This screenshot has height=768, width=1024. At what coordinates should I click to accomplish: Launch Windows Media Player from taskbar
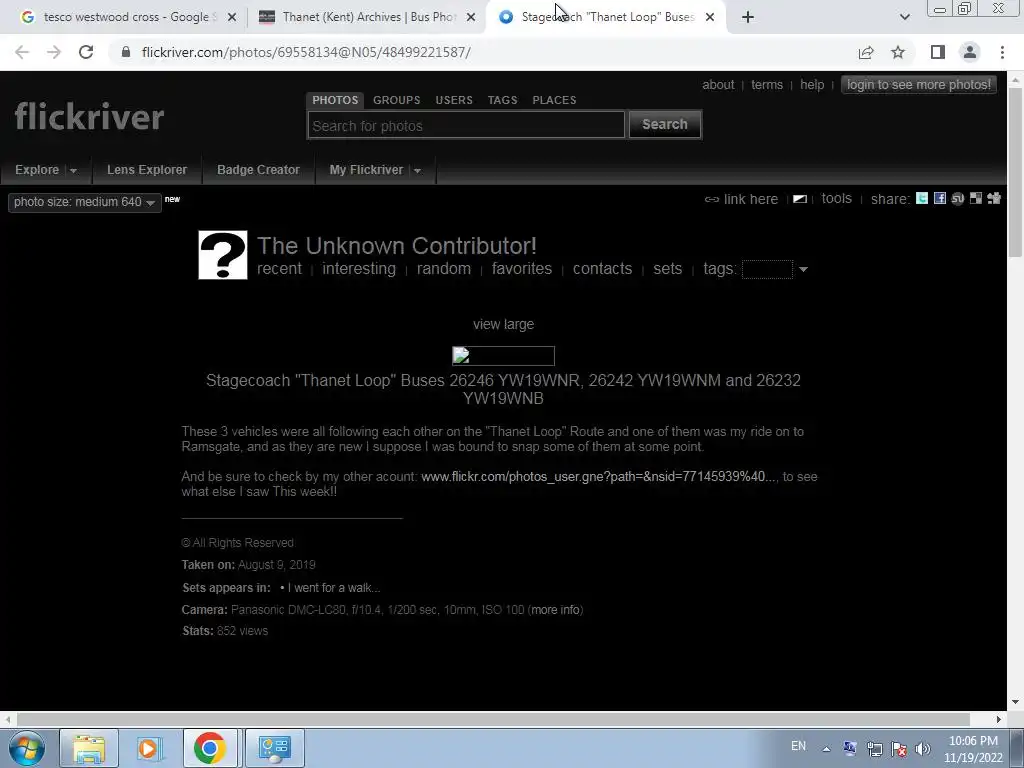(149, 748)
